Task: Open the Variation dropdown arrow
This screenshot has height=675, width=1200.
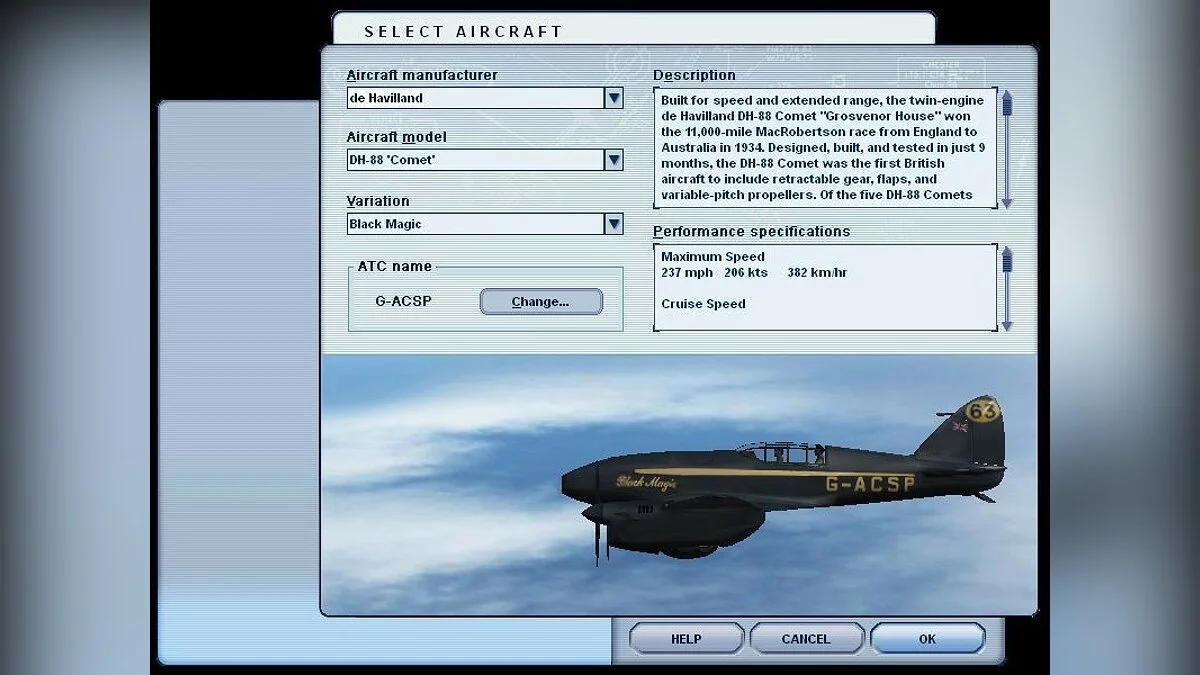Action: (614, 224)
